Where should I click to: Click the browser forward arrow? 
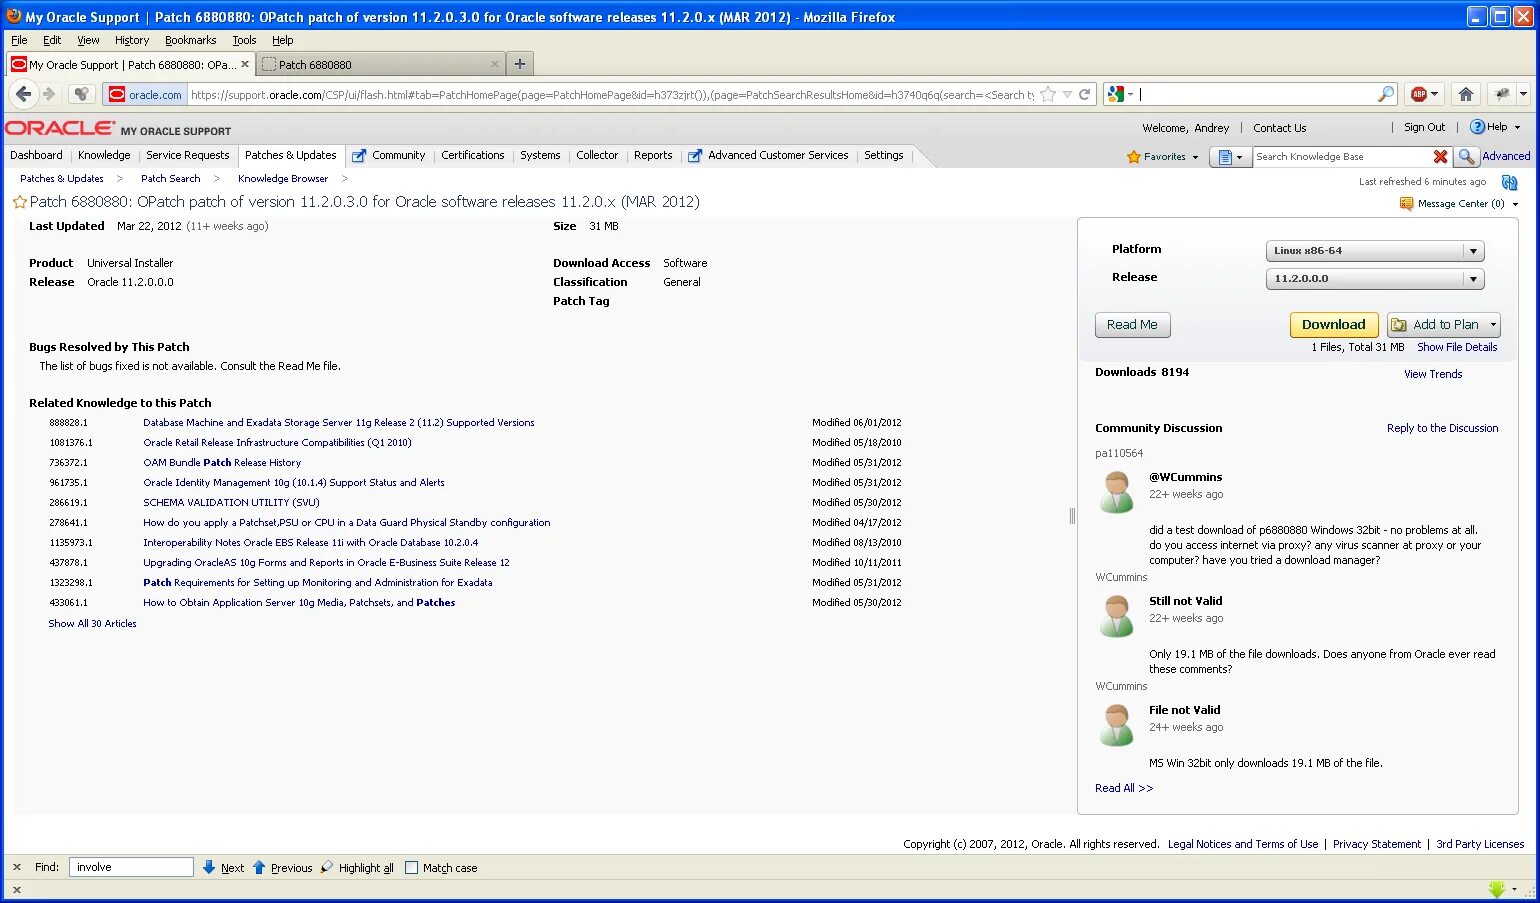coord(49,94)
